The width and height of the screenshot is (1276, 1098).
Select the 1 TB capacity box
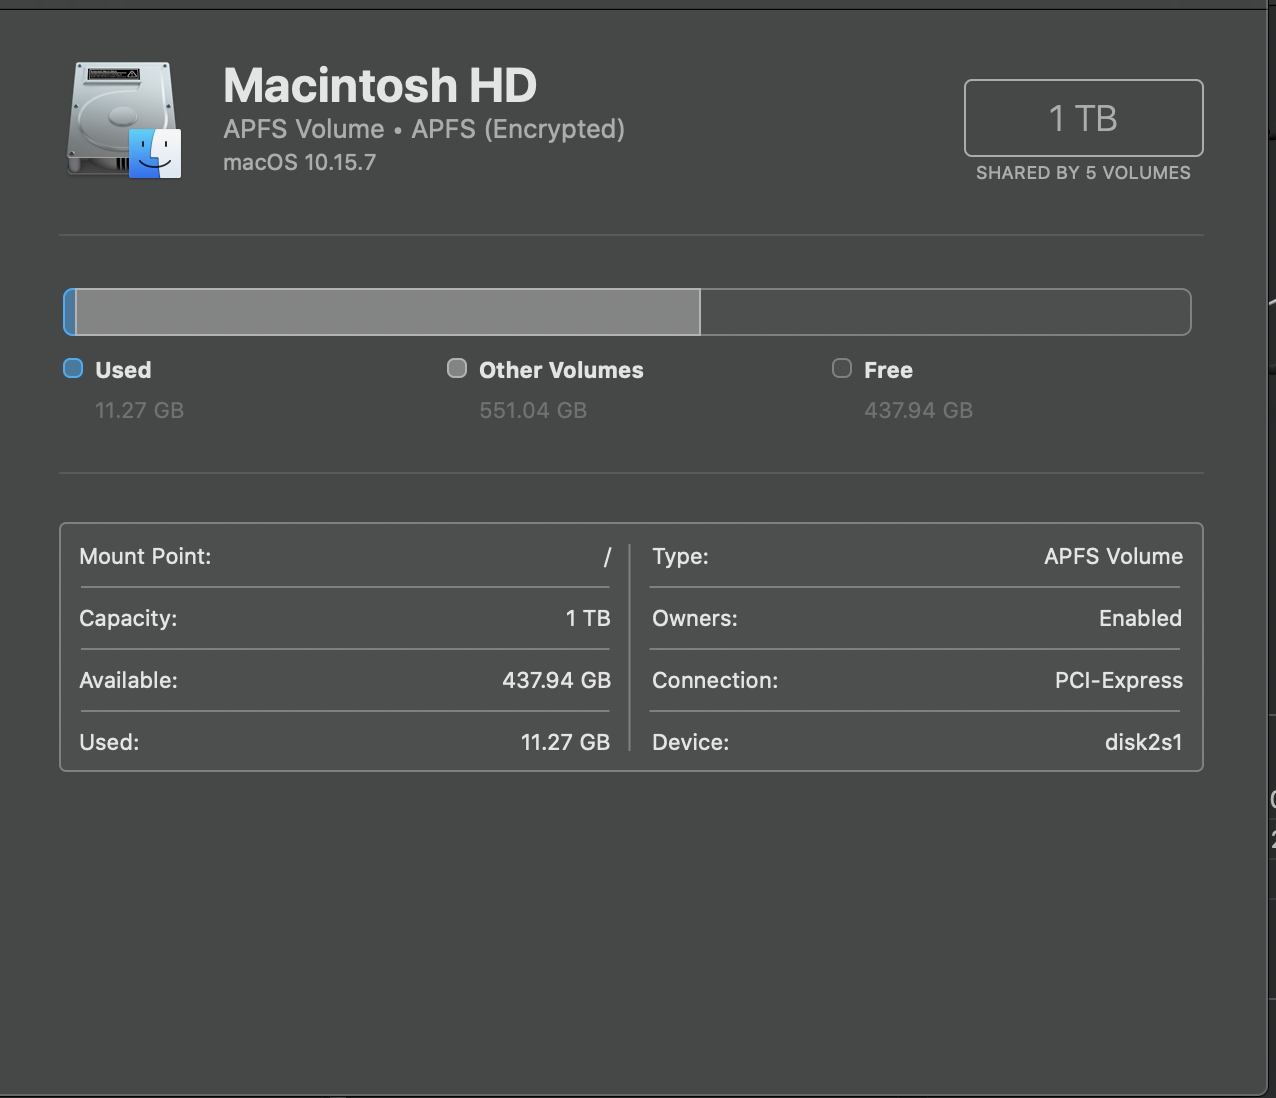pyautogui.click(x=1083, y=118)
